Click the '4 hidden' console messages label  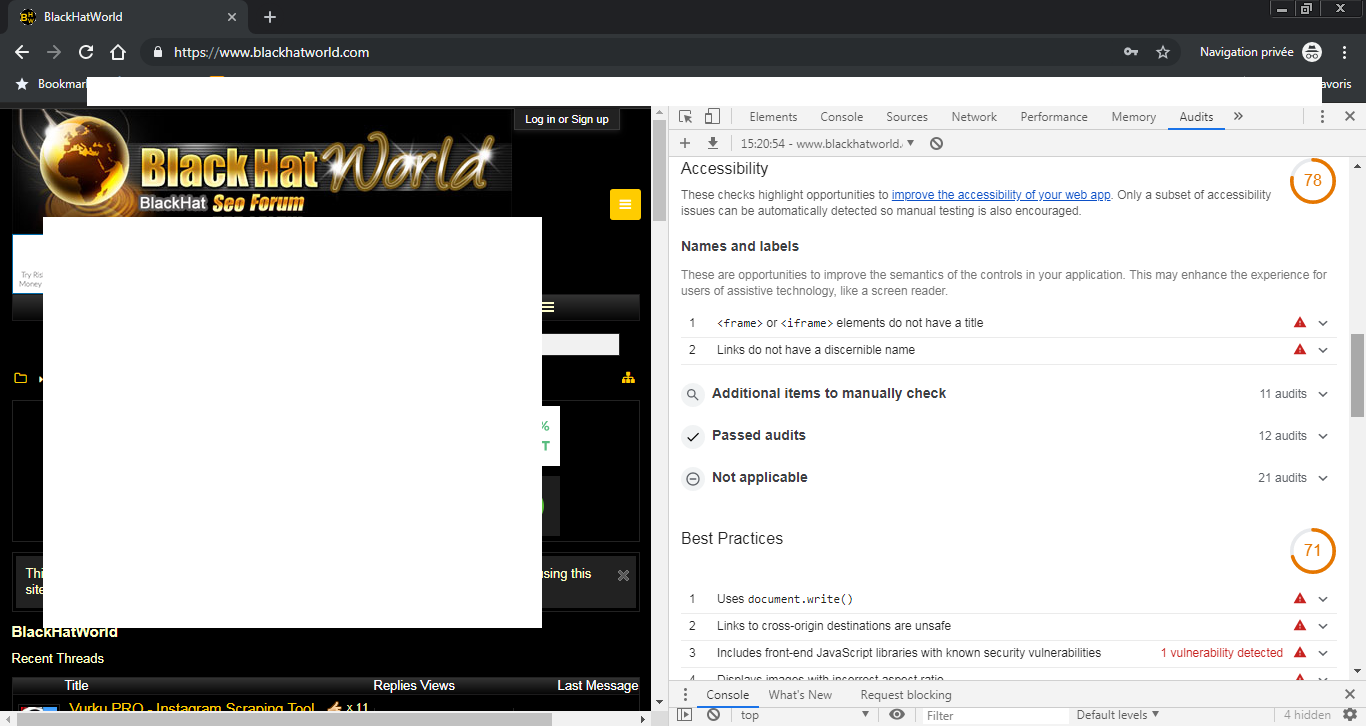pos(1307,715)
